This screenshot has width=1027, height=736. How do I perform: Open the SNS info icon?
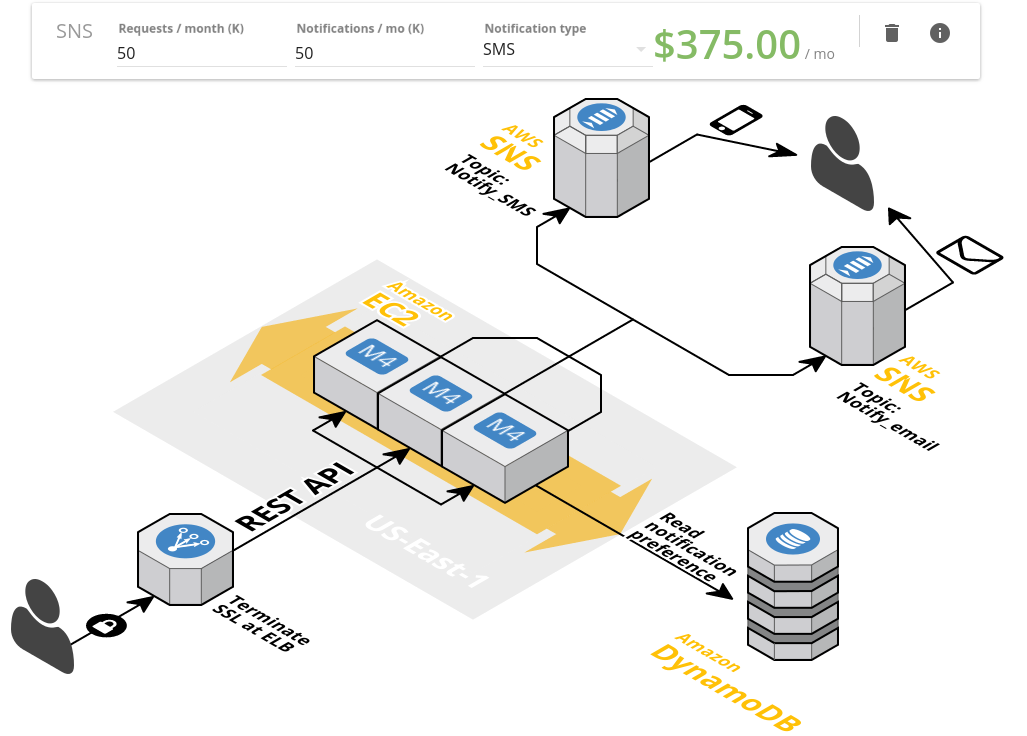940,33
